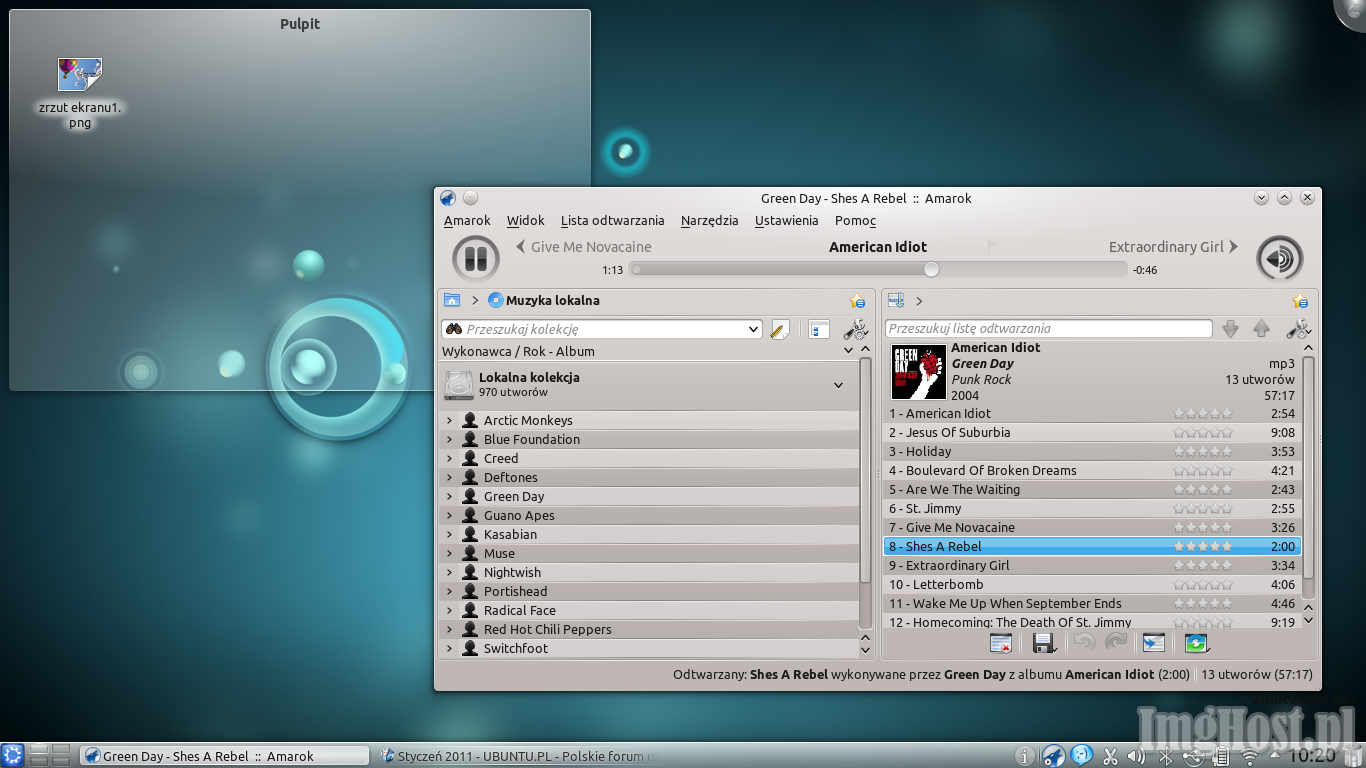Open bookmarks star in the collection browser
The height and width of the screenshot is (768, 1366).
857,301
